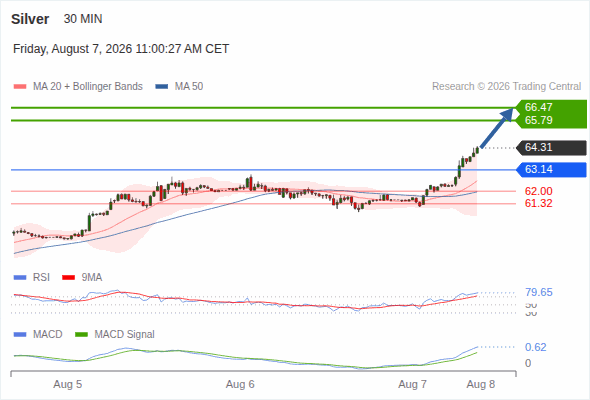Click the Aug 8 date axis label
This screenshot has width=590, height=400.
(481, 385)
